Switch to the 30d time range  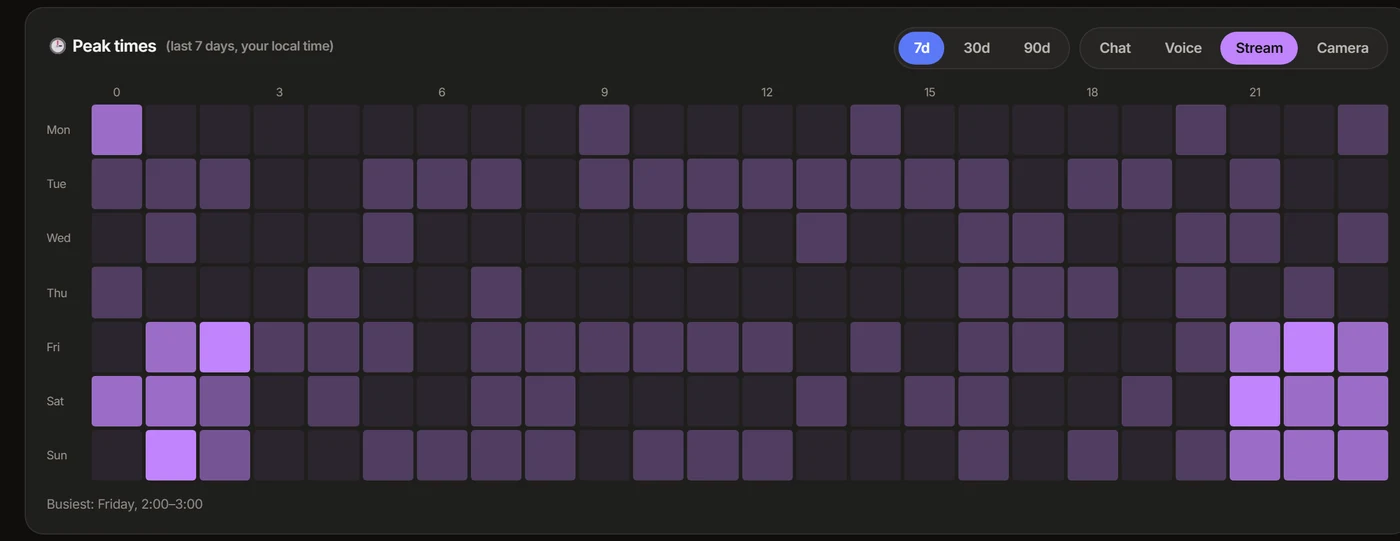click(976, 48)
